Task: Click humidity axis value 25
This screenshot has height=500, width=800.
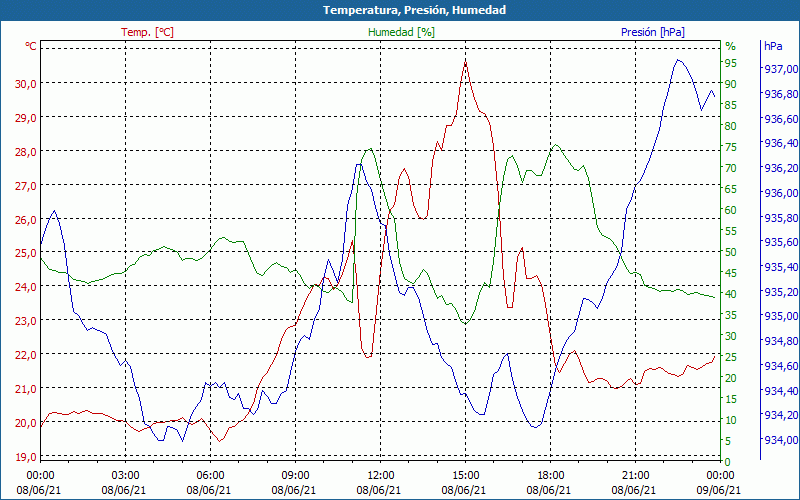Action: coord(731,357)
